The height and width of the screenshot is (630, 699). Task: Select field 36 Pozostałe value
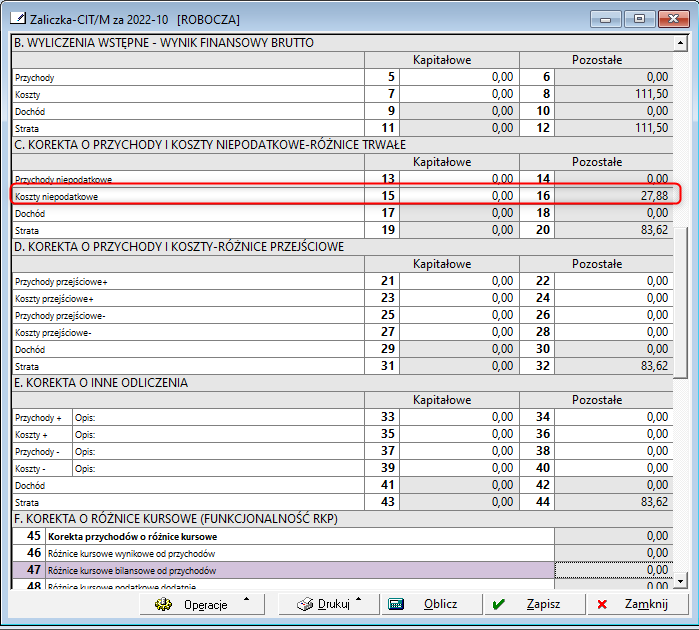point(613,434)
